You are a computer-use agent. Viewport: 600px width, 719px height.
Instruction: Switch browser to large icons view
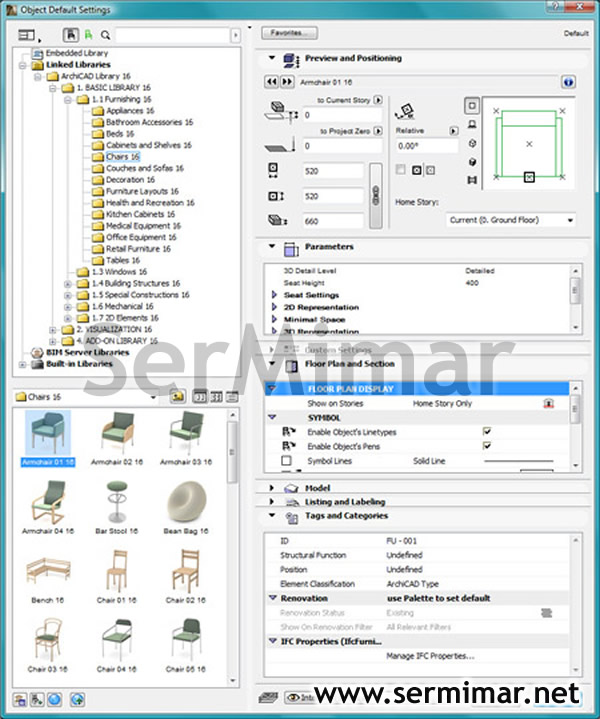point(200,397)
